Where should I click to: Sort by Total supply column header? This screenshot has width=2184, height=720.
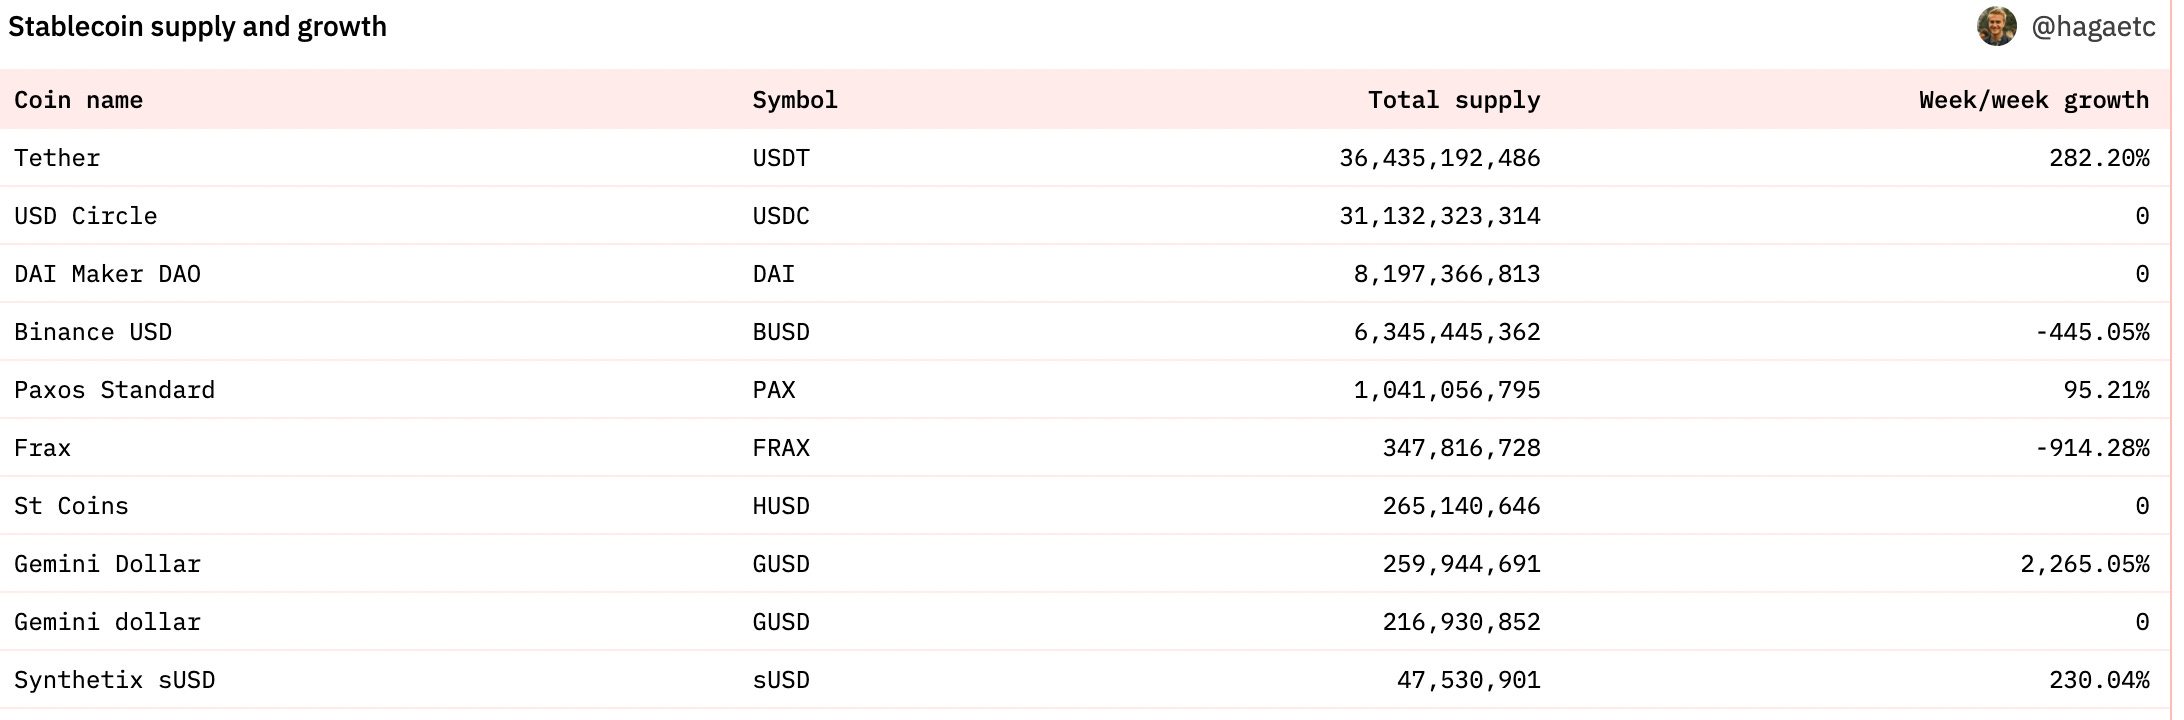tap(1453, 100)
